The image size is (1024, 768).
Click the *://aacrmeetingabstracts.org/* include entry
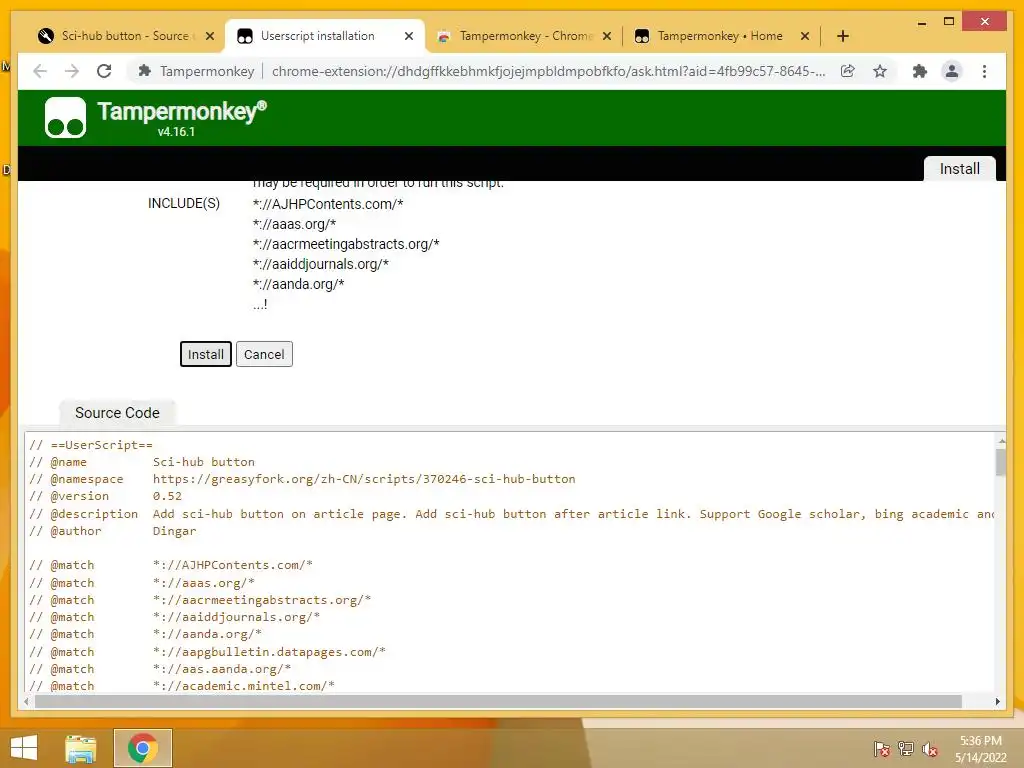[x=346, y=244]
